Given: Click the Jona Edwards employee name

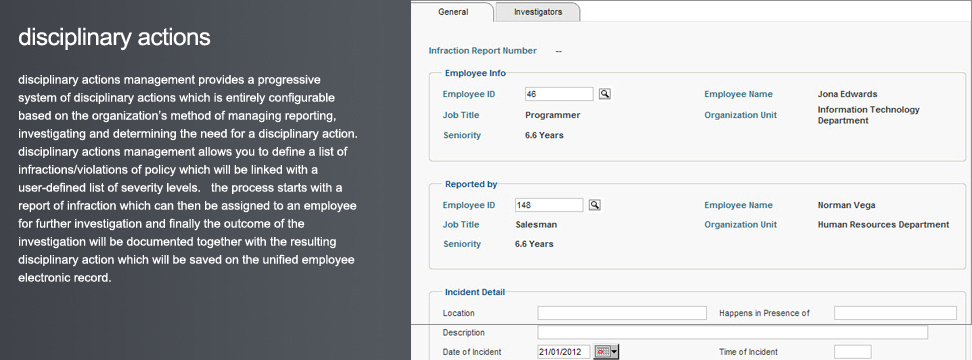Looking at the screenshot, I should 847,94.
